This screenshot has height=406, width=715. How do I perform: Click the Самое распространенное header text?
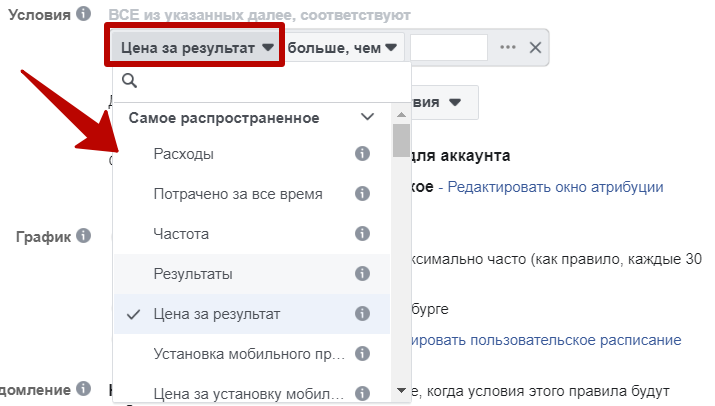point(224,118)
